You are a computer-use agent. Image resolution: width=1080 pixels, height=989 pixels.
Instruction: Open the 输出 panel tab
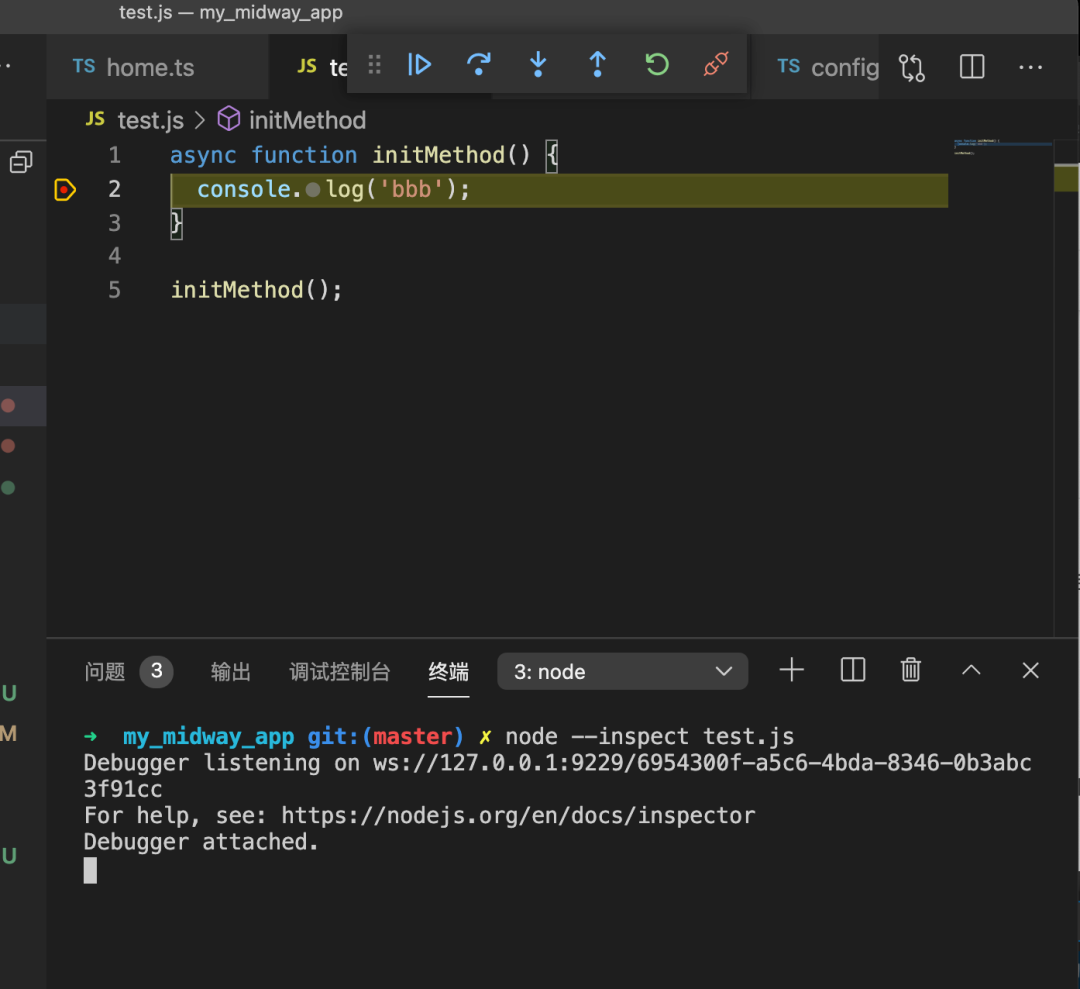click(231, 672)
